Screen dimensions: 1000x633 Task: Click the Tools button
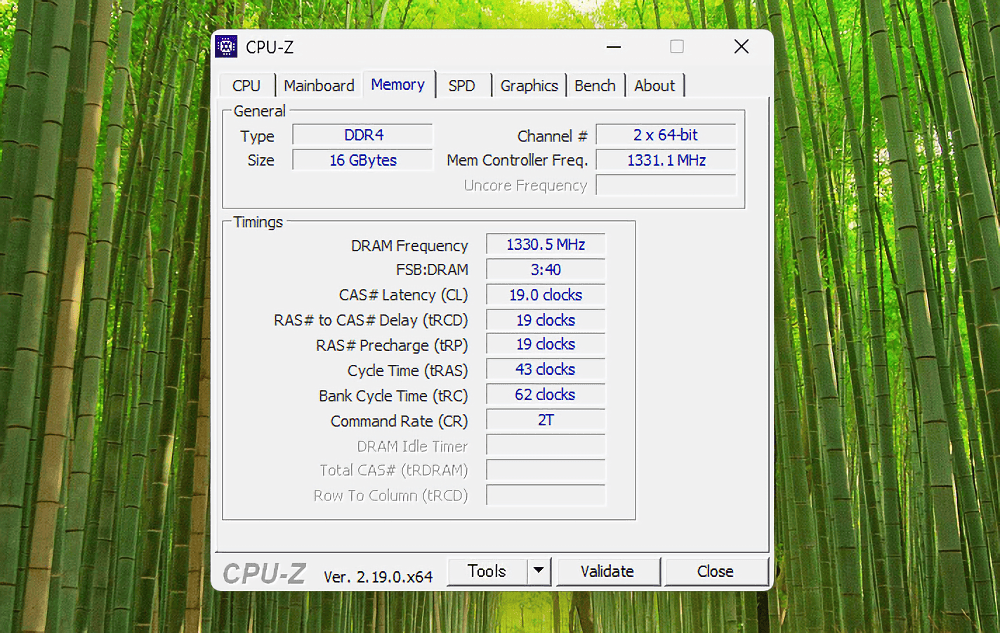[489, 571]
